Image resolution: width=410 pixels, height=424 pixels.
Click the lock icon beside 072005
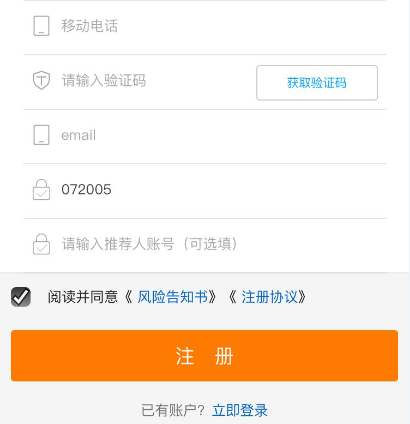click(x=41, y=190)
